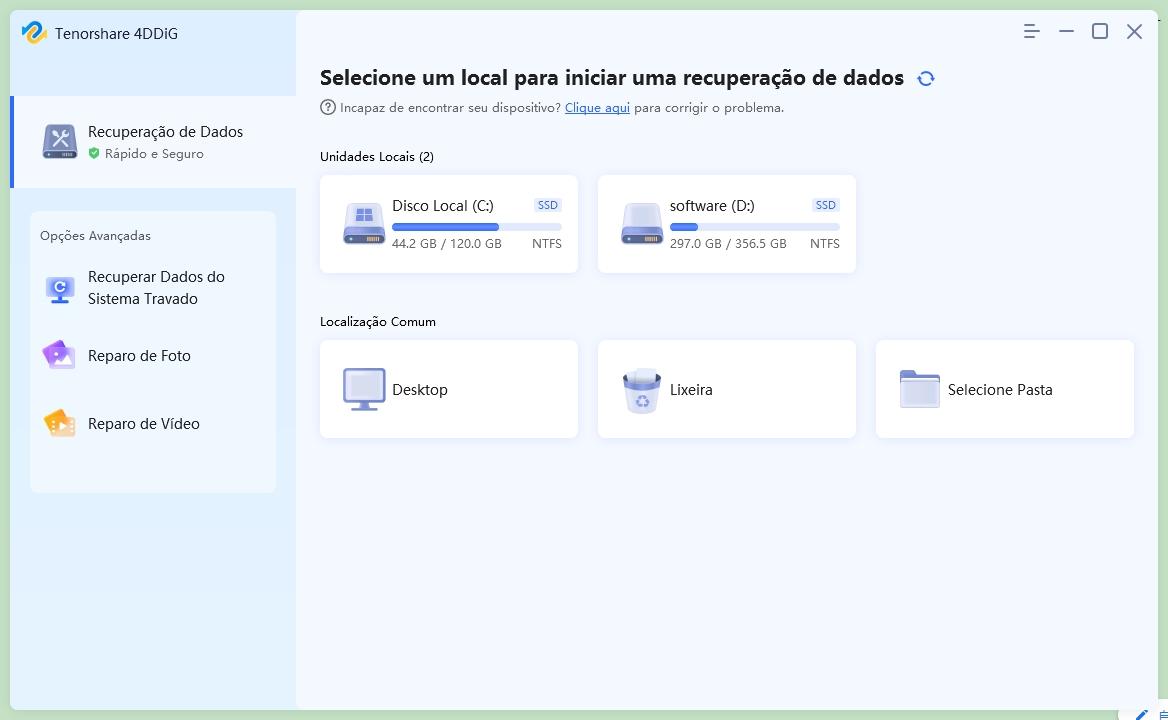Follow the 'Clique aqui' link
The width and height of the screenshot is (1168, 720).
point(597,108)
